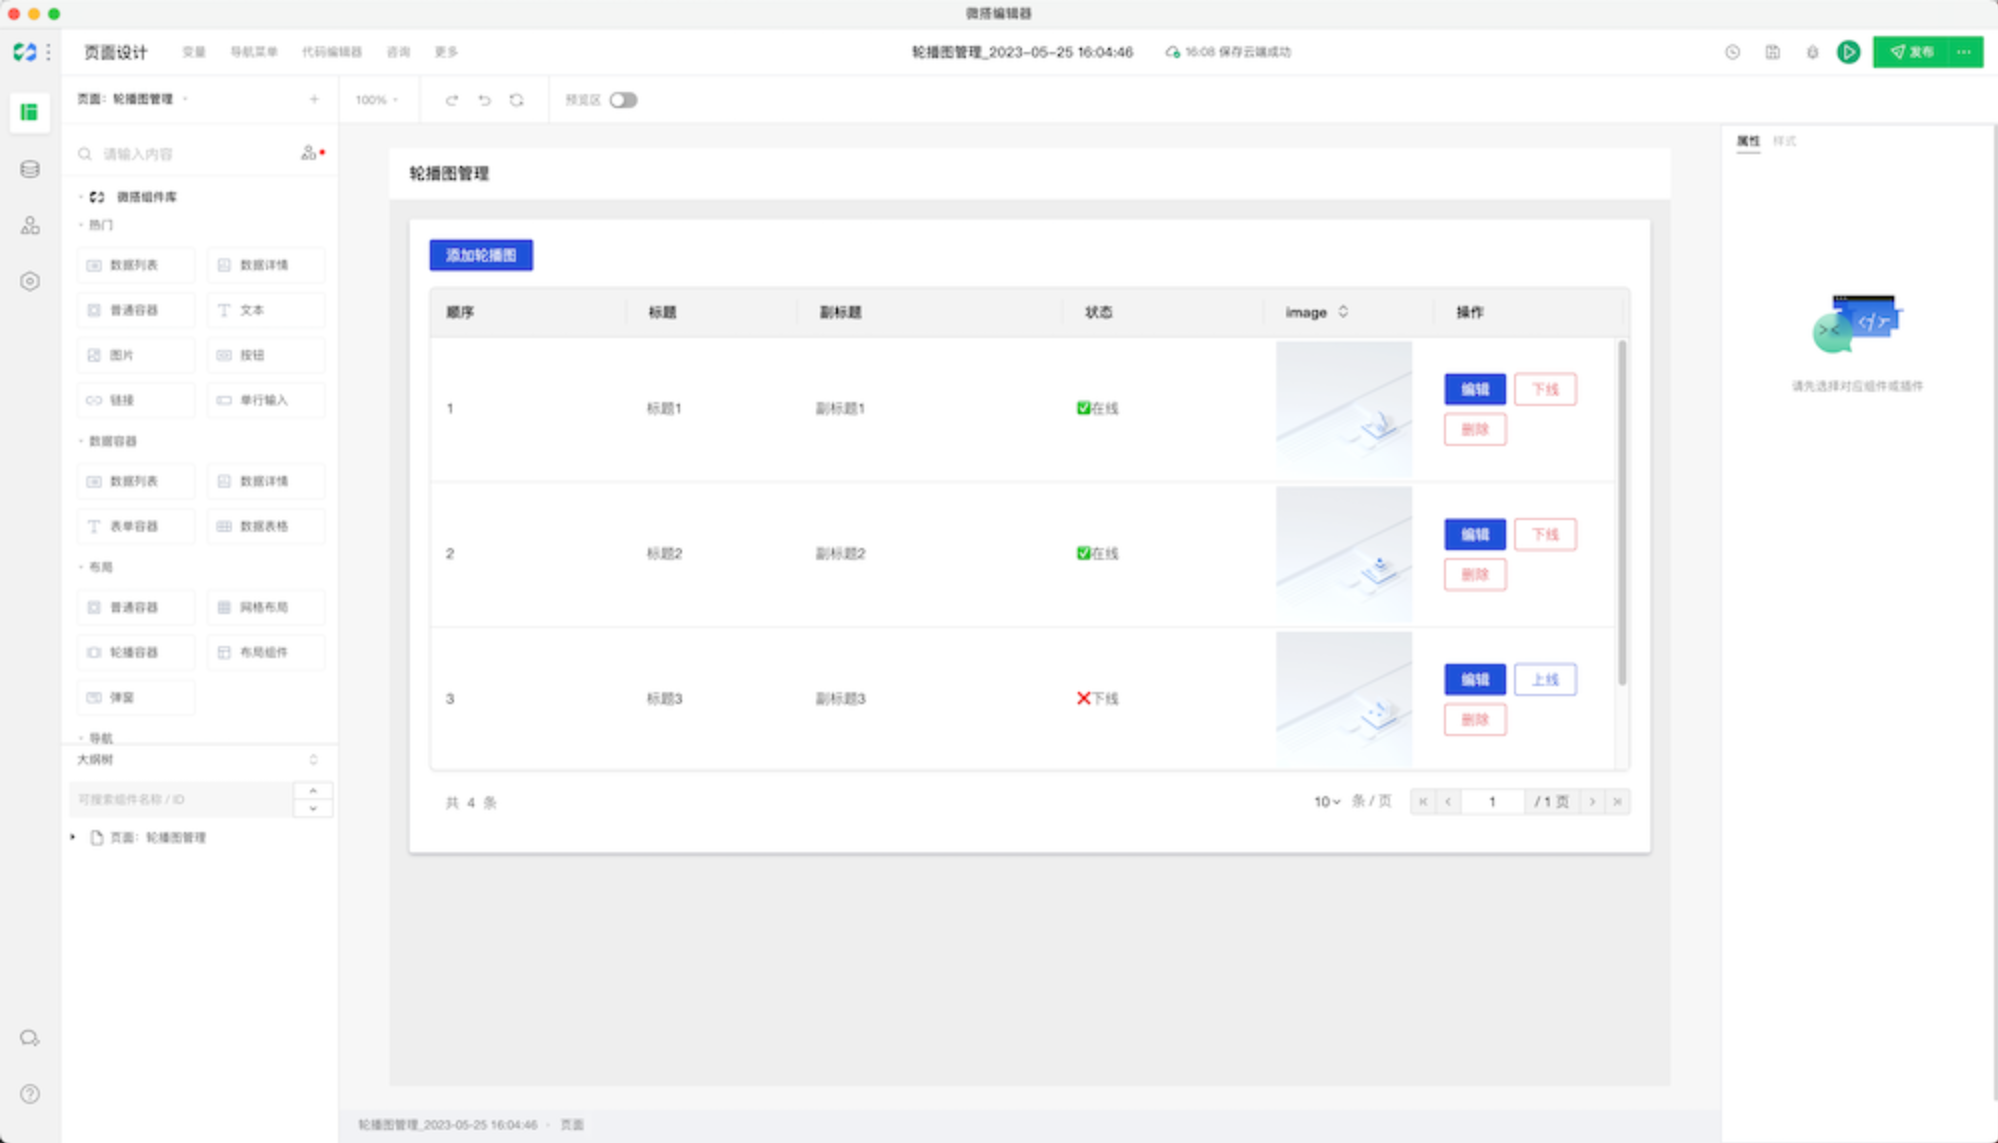
Task: Click the 添加轮播图 button
Action: [x=481, y=255]
